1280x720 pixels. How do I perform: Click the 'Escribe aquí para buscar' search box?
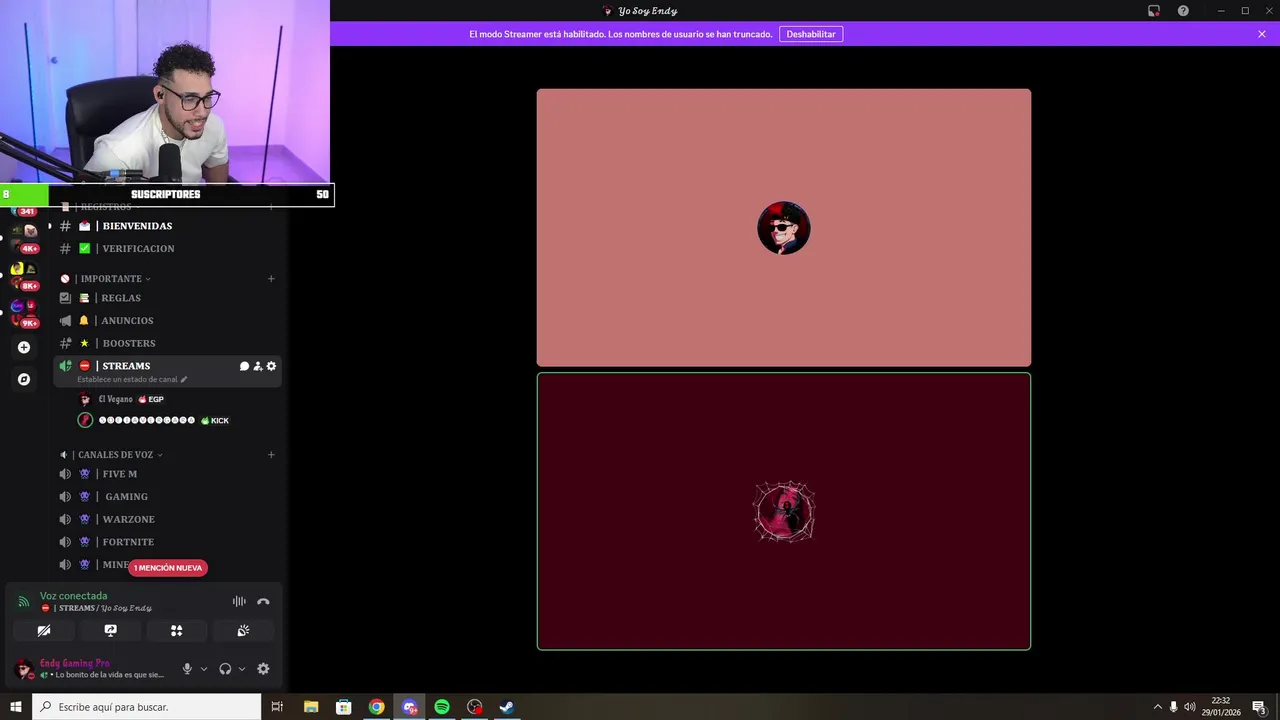click(x=147, y=707)
